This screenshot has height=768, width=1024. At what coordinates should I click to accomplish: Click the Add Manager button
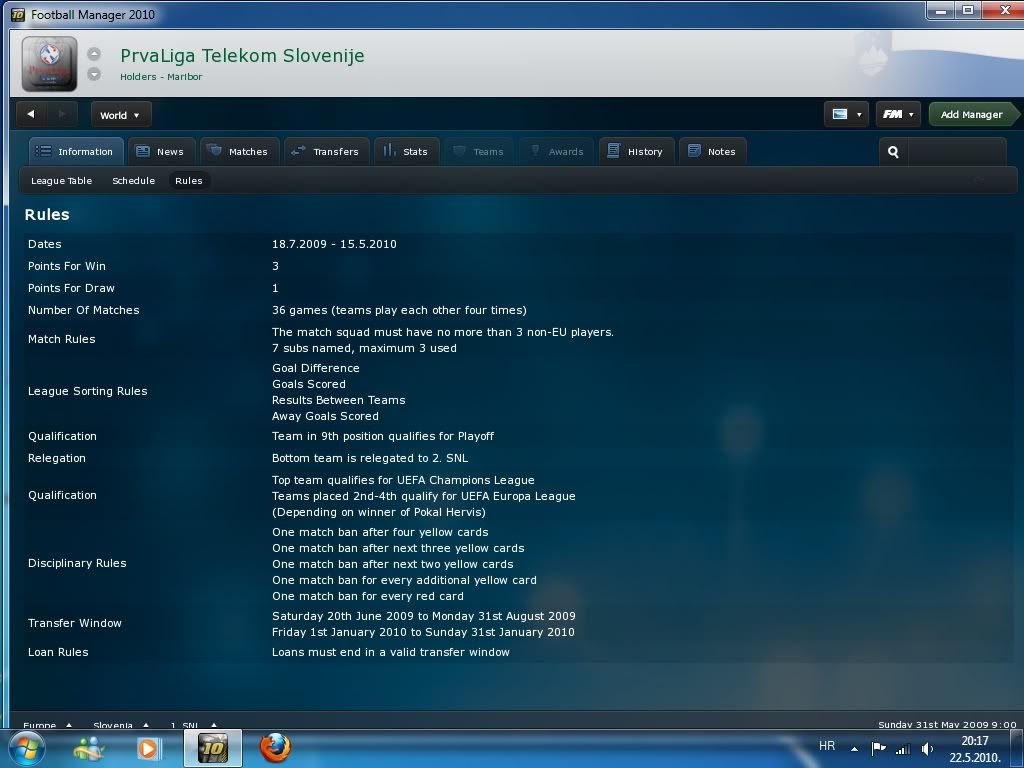click(x=971, y=115)
